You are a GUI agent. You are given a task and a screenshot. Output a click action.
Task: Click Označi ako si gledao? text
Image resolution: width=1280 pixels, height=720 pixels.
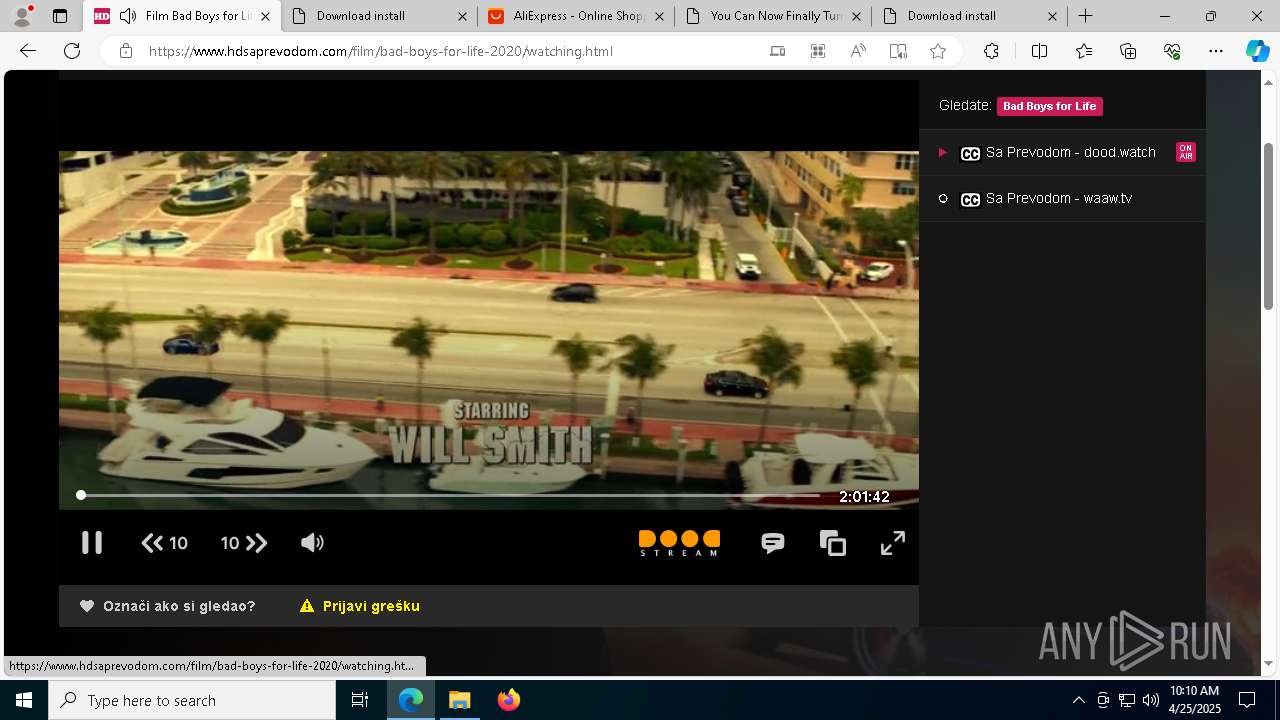(x=179, y=606)
